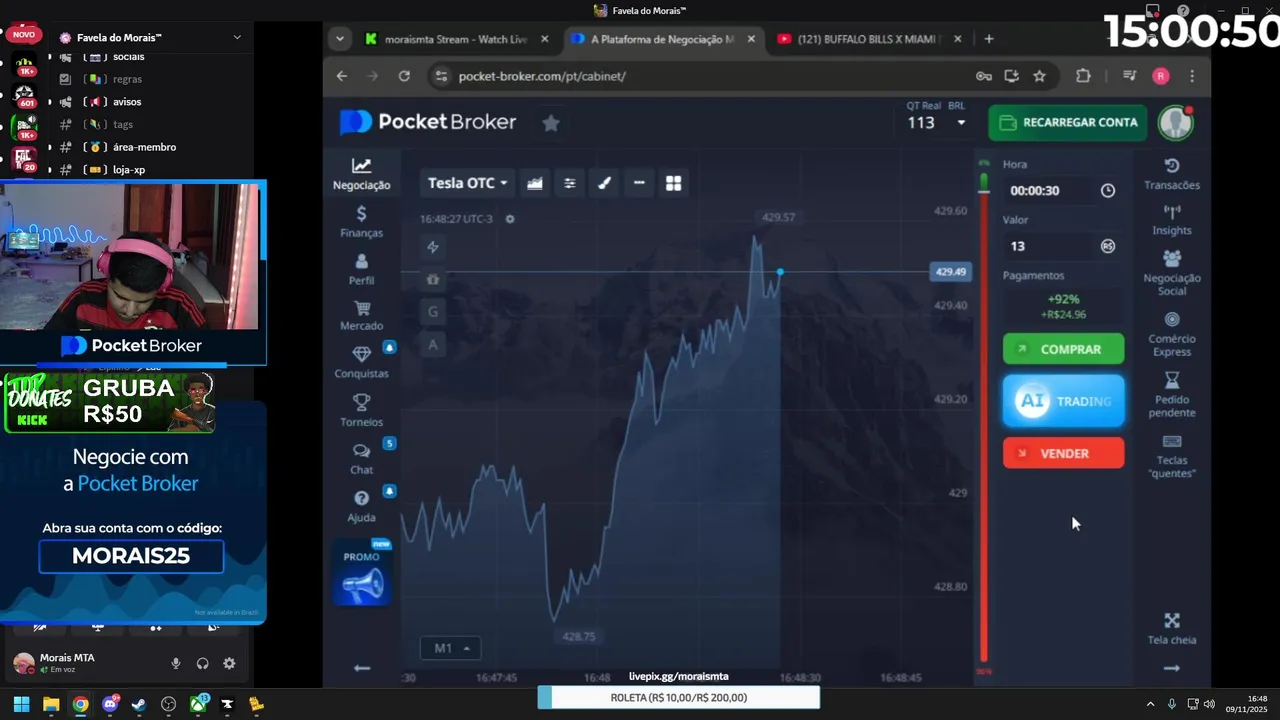Click the clock icon next to Hora
The image size is (1280, 720).
tap(1108, 190)
